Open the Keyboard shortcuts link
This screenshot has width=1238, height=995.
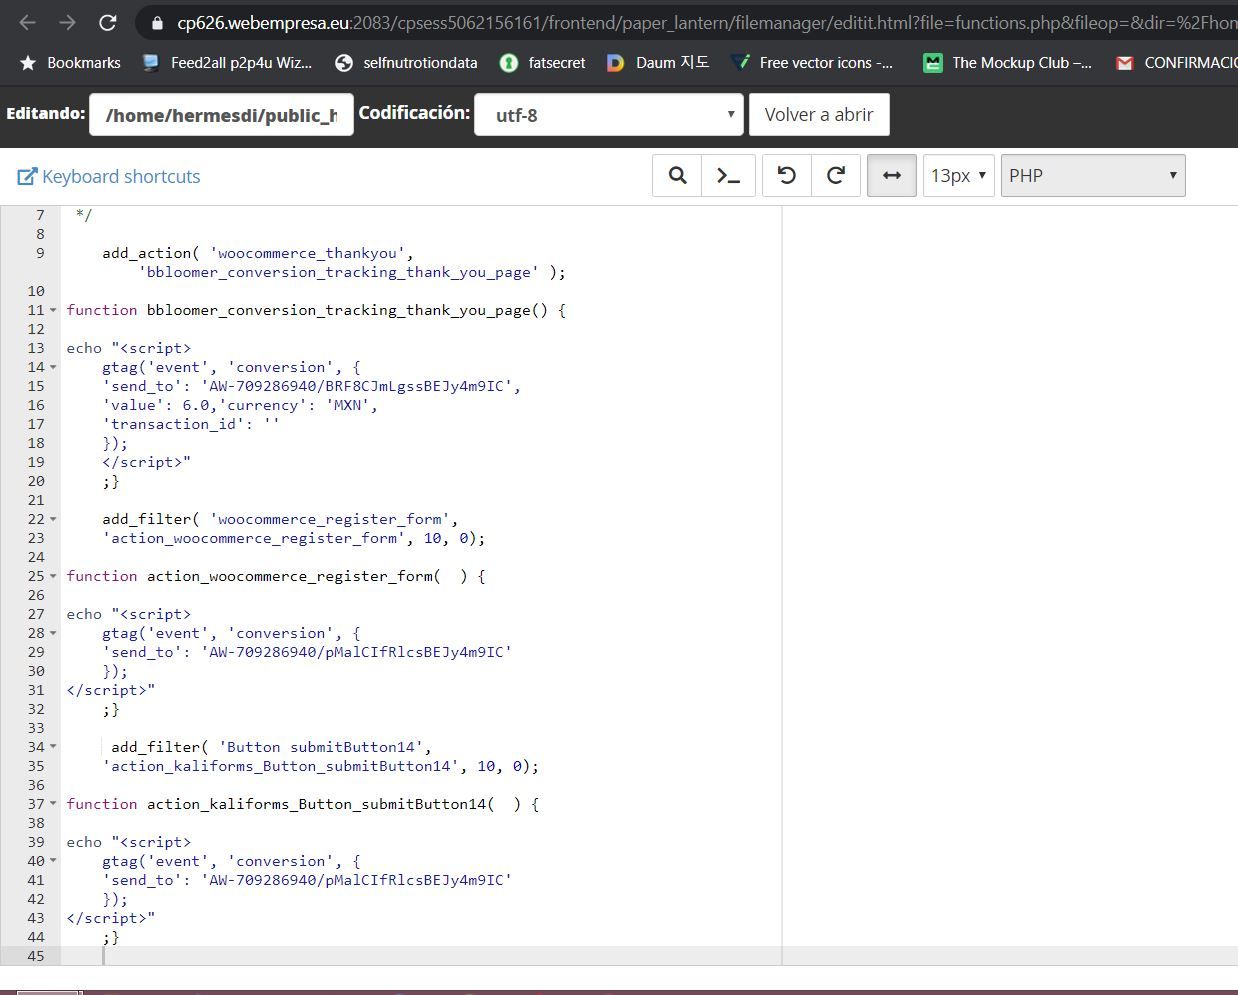(109, 176)
